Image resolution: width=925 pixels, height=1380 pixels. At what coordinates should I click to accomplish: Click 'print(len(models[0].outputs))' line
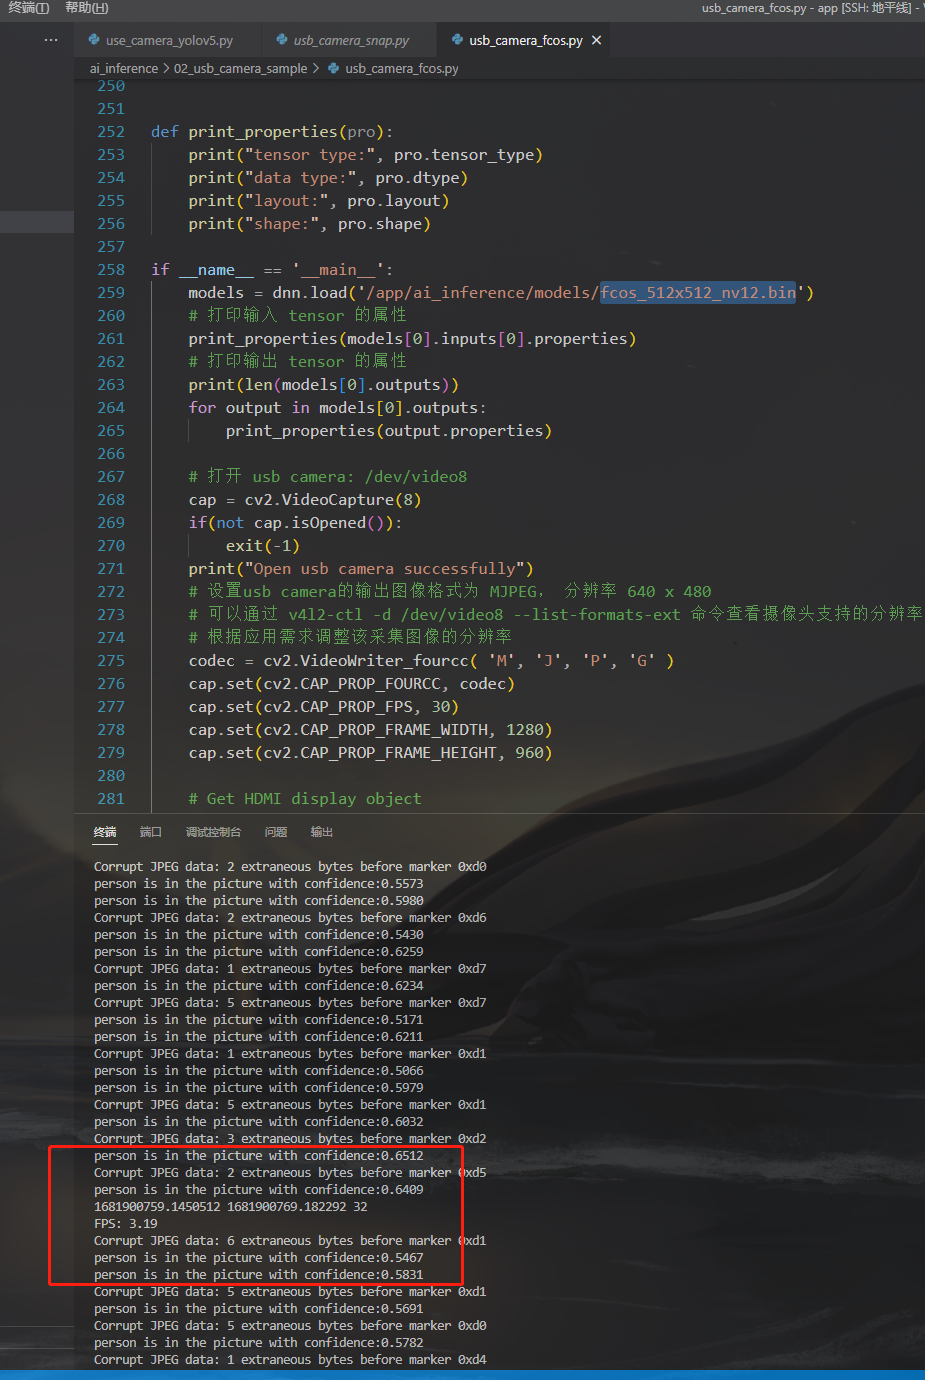[x=324, y=385]
